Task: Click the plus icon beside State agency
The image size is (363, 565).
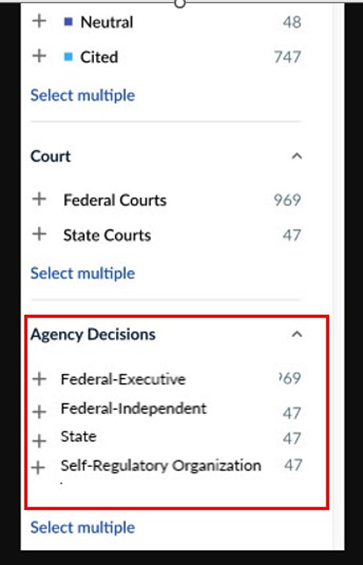Action: pos(39,441)
